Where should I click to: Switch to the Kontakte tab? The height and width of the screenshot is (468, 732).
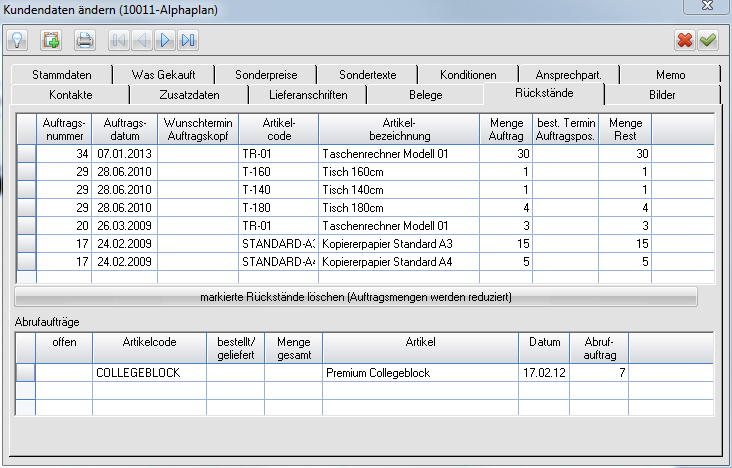(70, 95)
